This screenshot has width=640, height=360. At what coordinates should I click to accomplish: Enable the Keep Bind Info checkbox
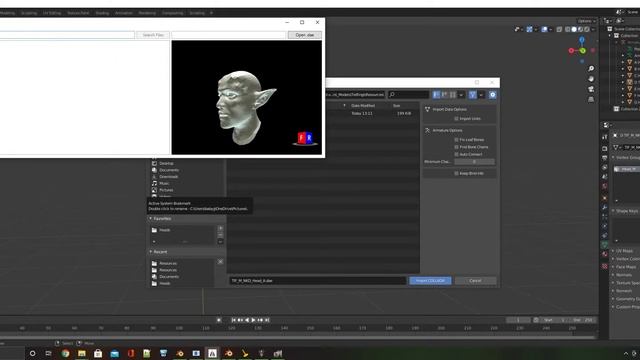[x=456, y=173]
